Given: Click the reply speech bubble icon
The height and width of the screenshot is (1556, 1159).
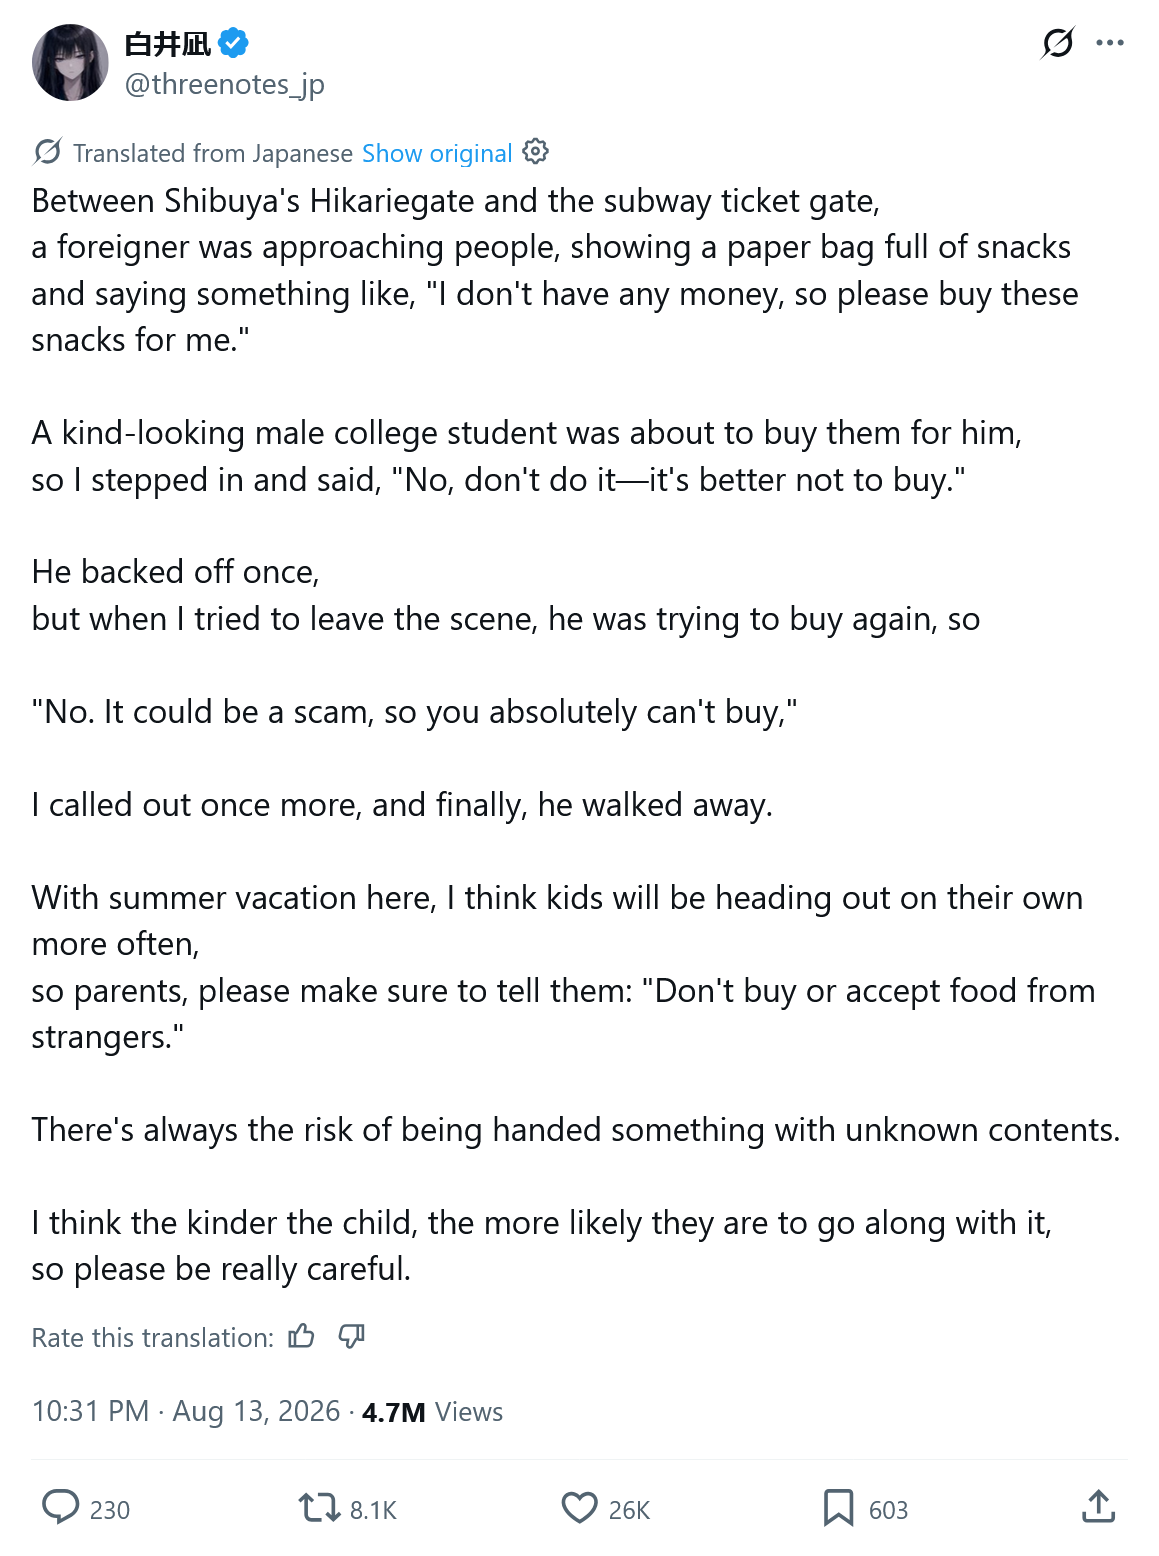Looking at the screenshot, I should (60, 1507).
